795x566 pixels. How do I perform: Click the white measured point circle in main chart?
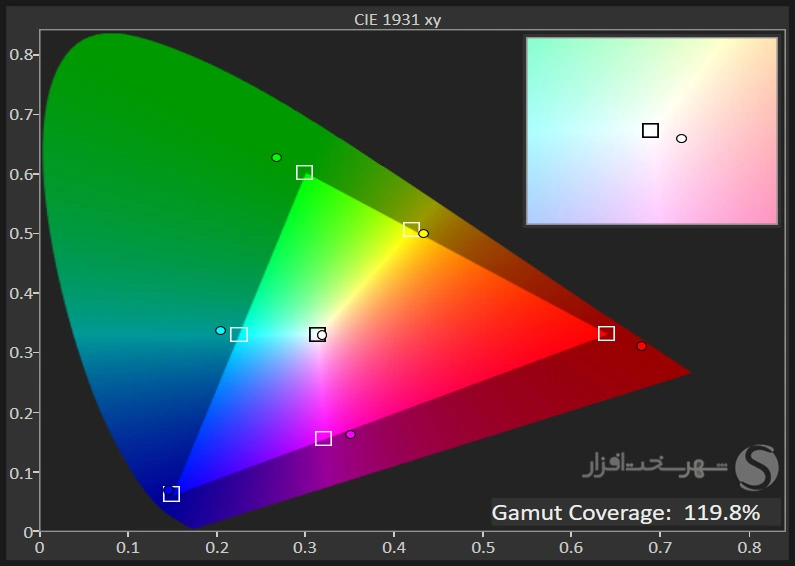coord(322,335)
